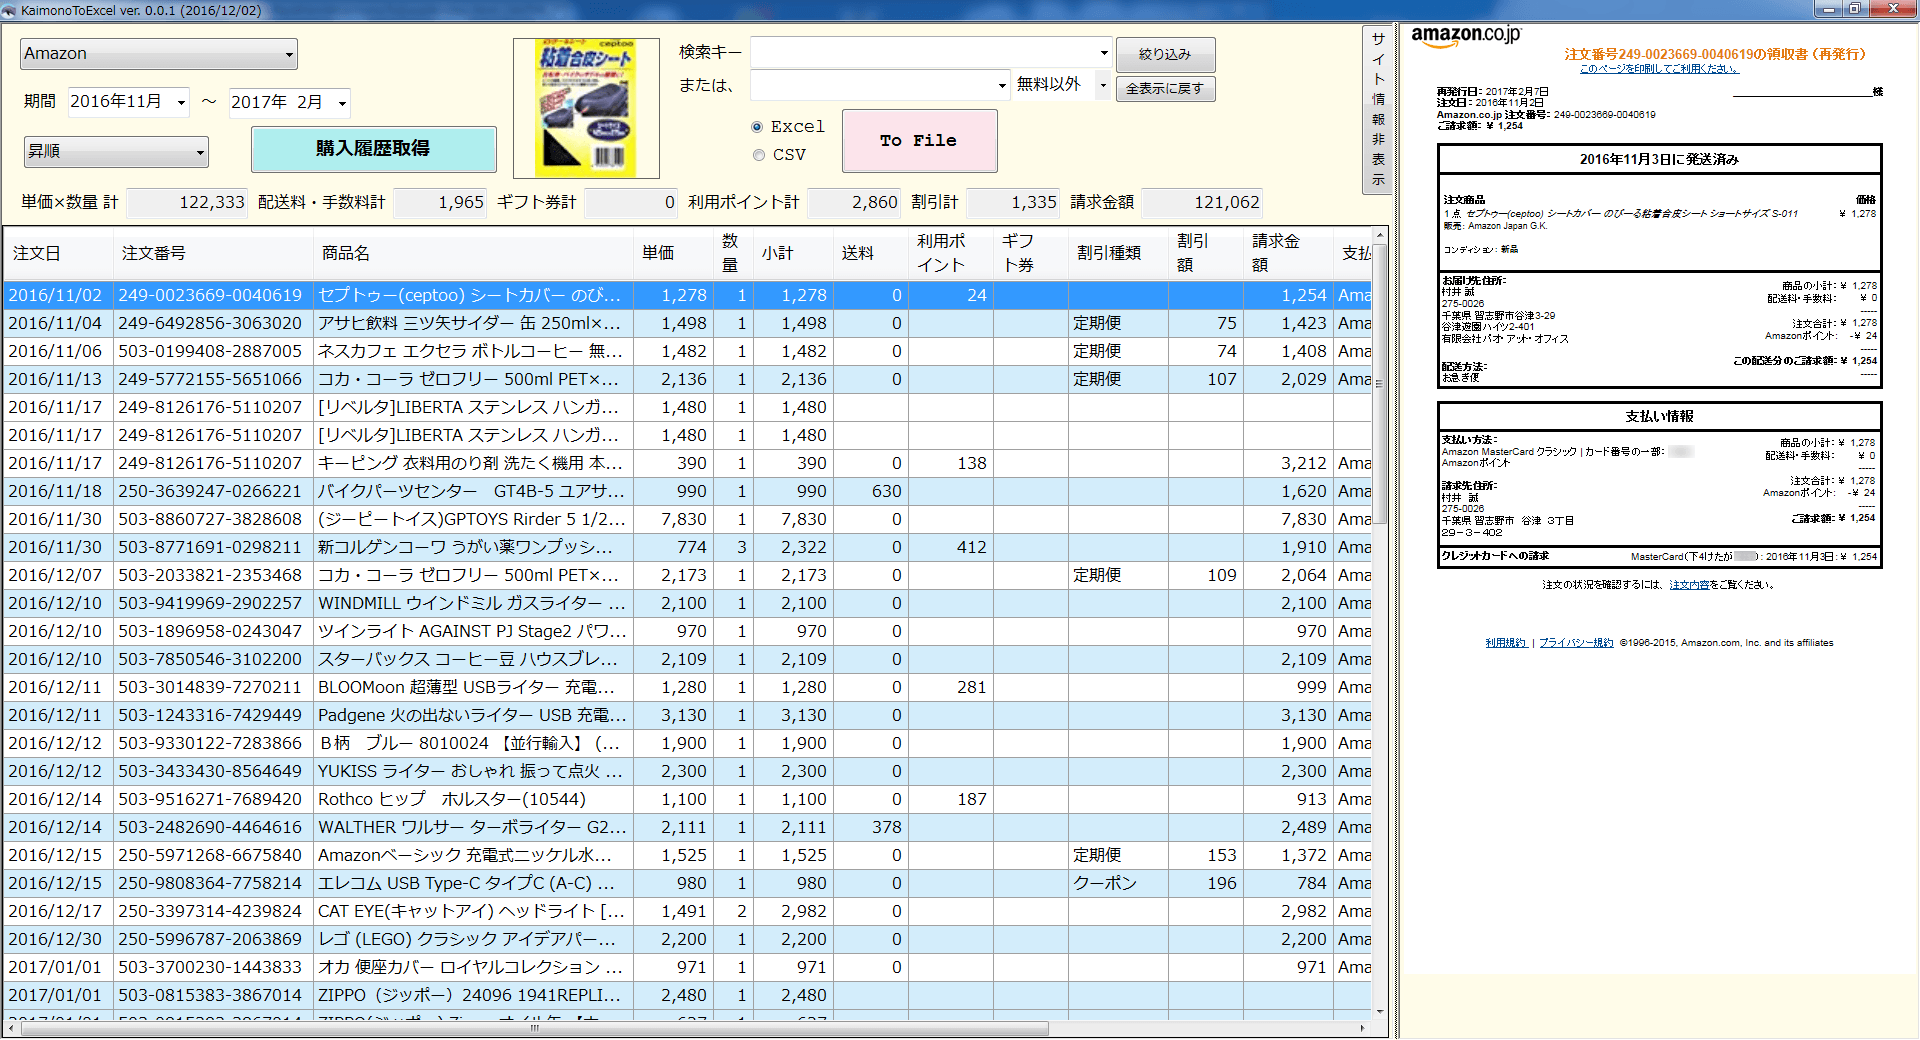Screen dimensions: 1920x1040
Task: Open the 無料以外 shipping filter dropdown
Action: coord(1101,86)
